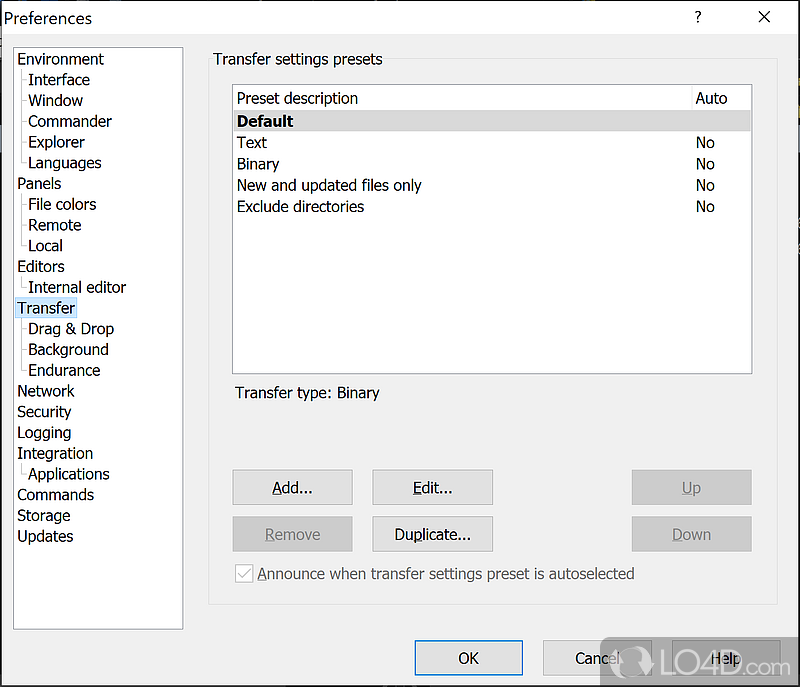Pick the 'New and updated files only' preset
The image size is (800, 687).
(329, 185)
